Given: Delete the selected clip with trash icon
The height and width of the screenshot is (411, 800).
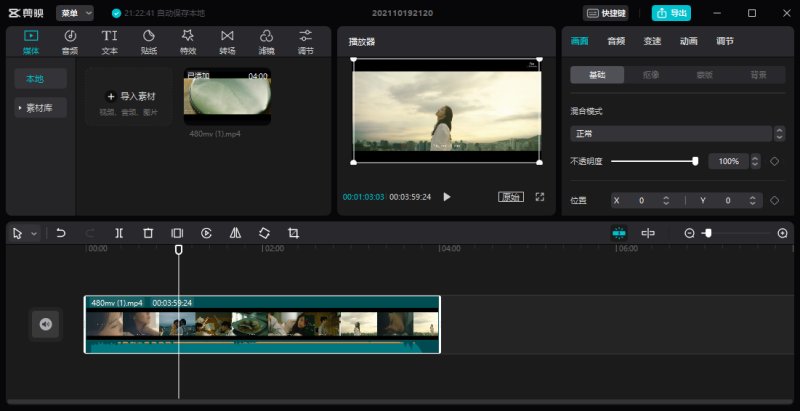Looking at the screenshot, I should click(148, 234).
